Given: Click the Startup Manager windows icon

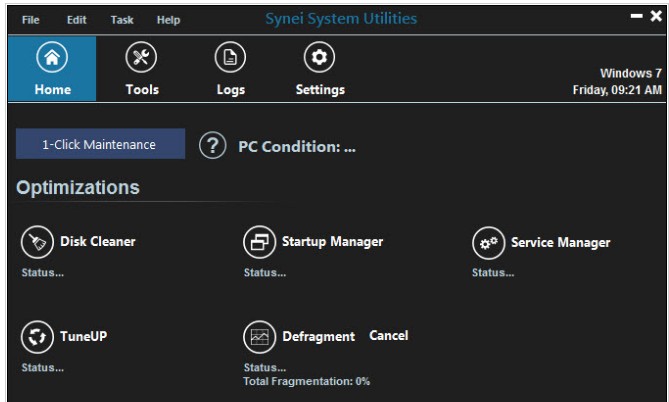Looking at the screenshot, I should pyautogui.click(x=259, y=242).
